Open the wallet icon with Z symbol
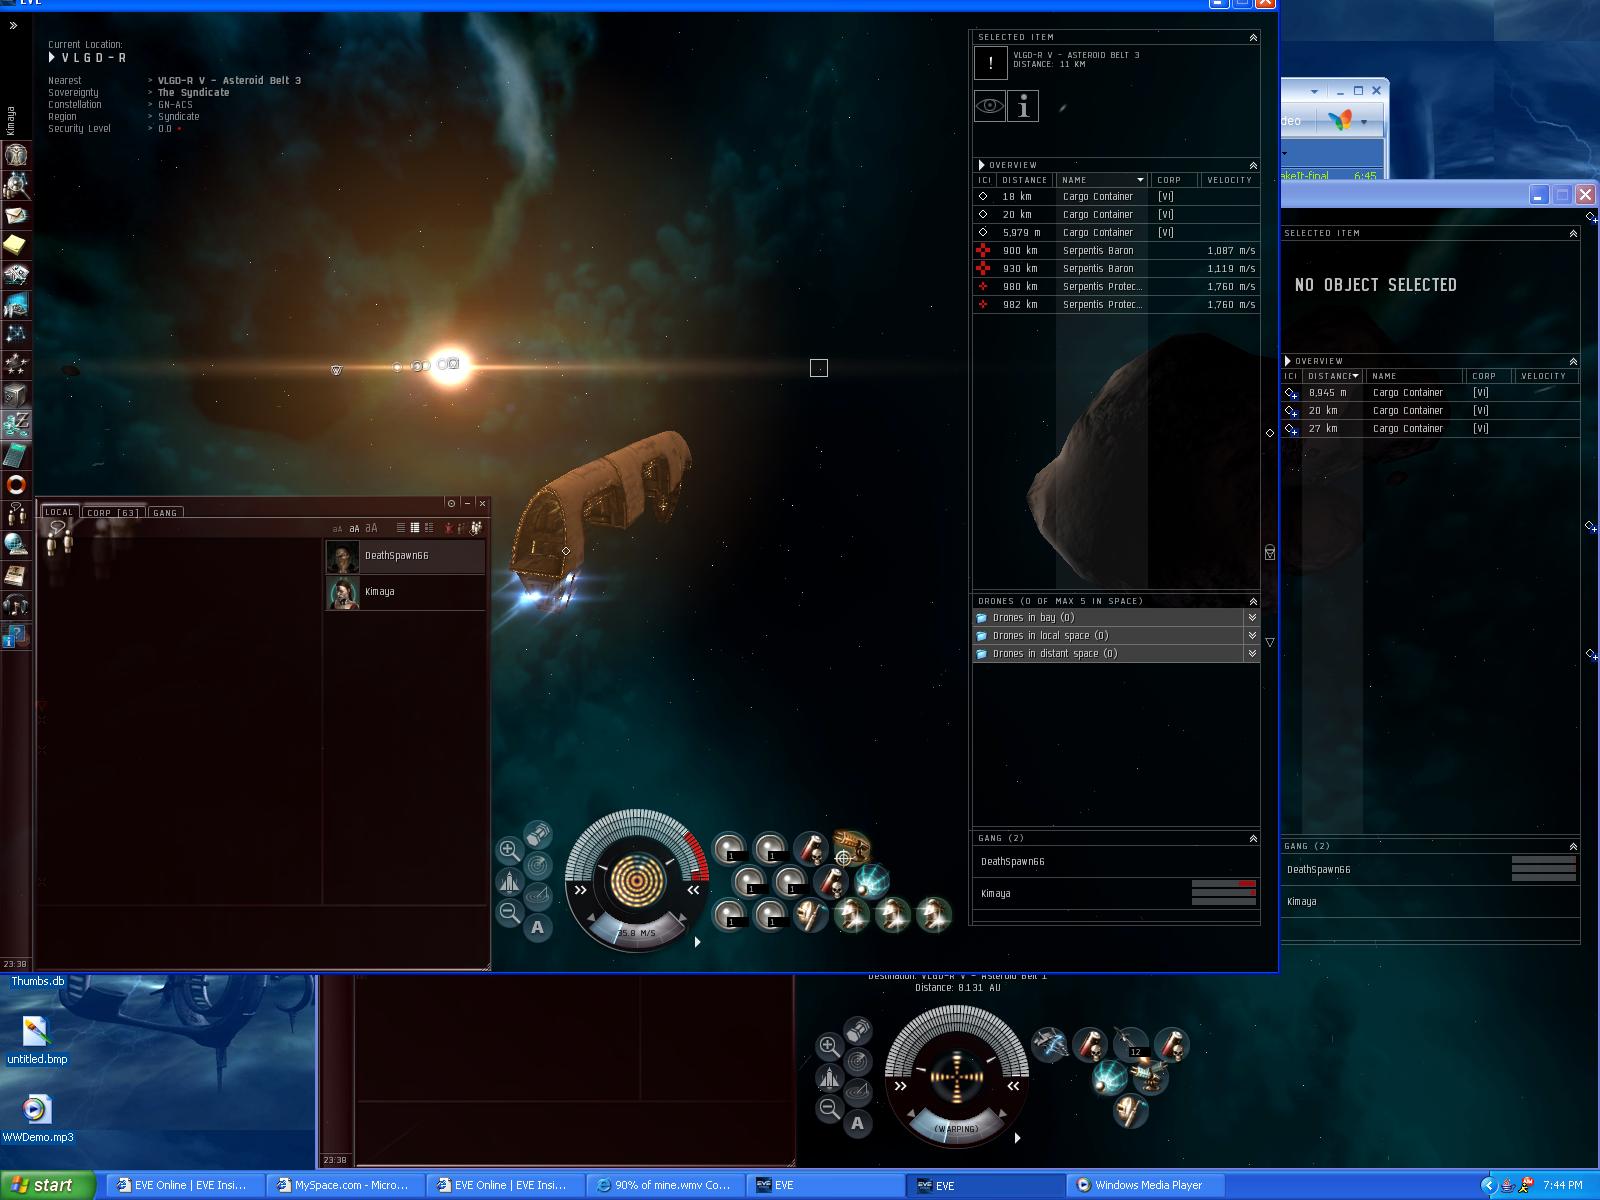 click(16, 424)
